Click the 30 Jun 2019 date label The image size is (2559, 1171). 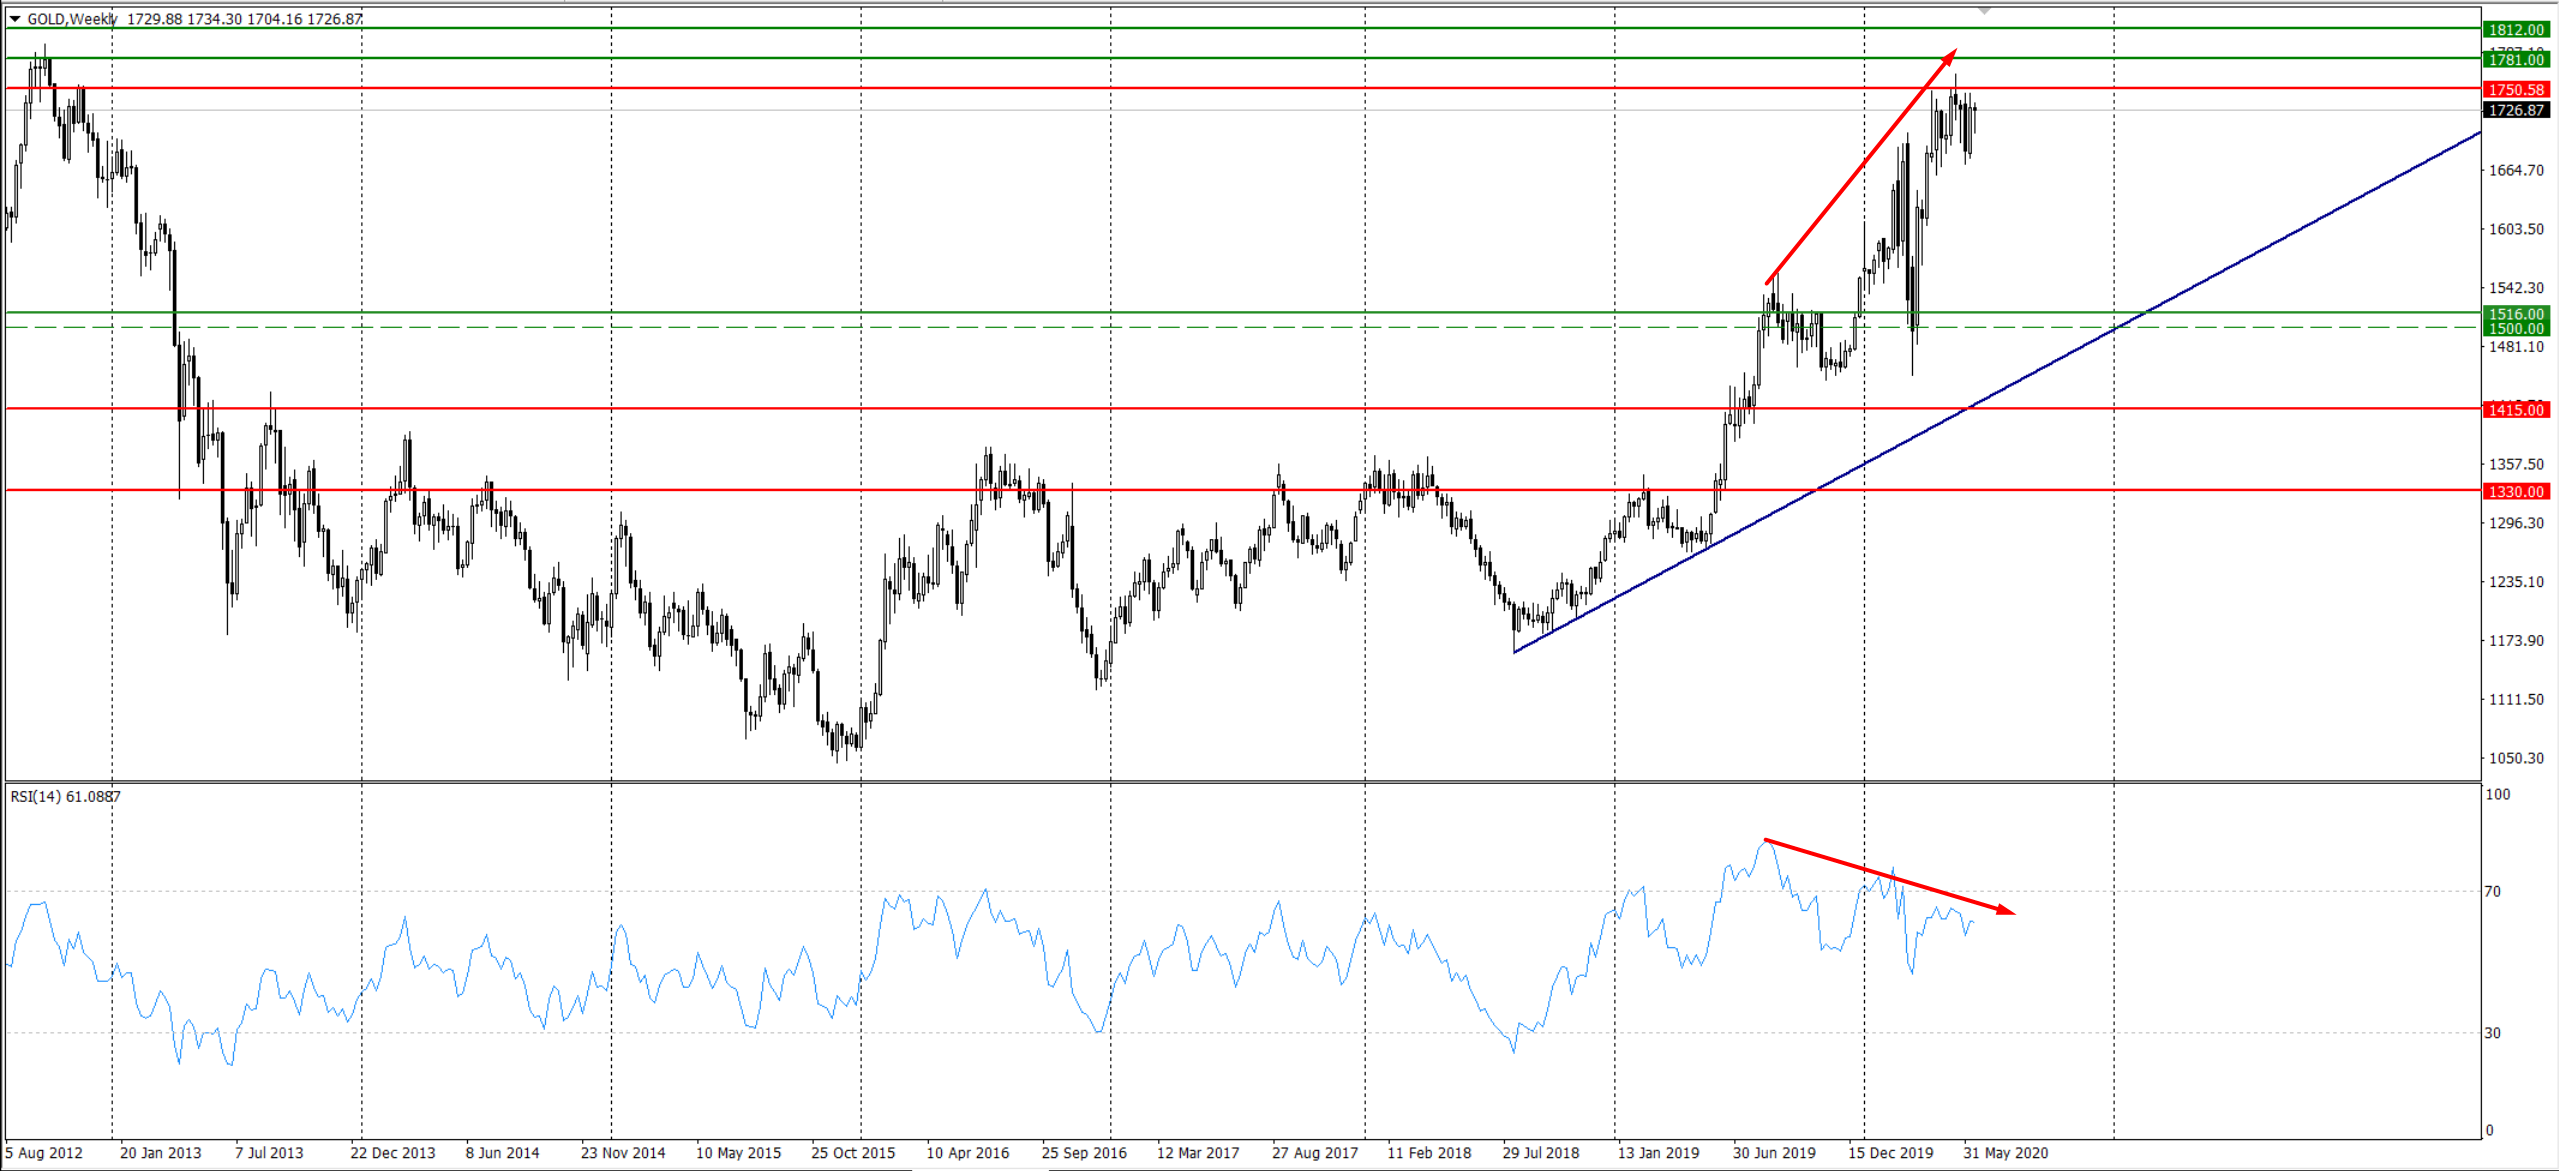click(x=1773, y=1153)
